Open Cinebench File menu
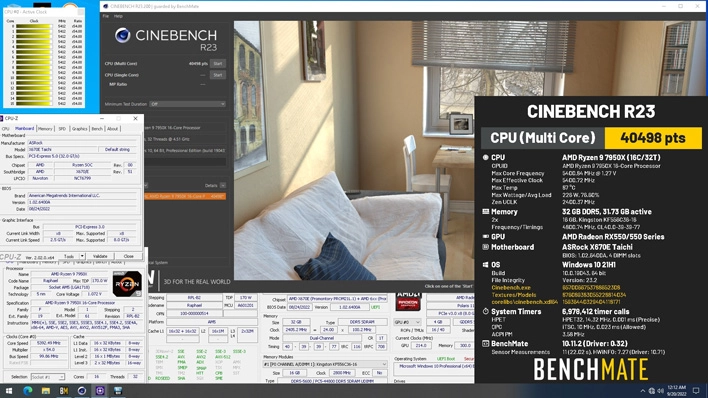 pyautogui.click(x=106, y=16)
